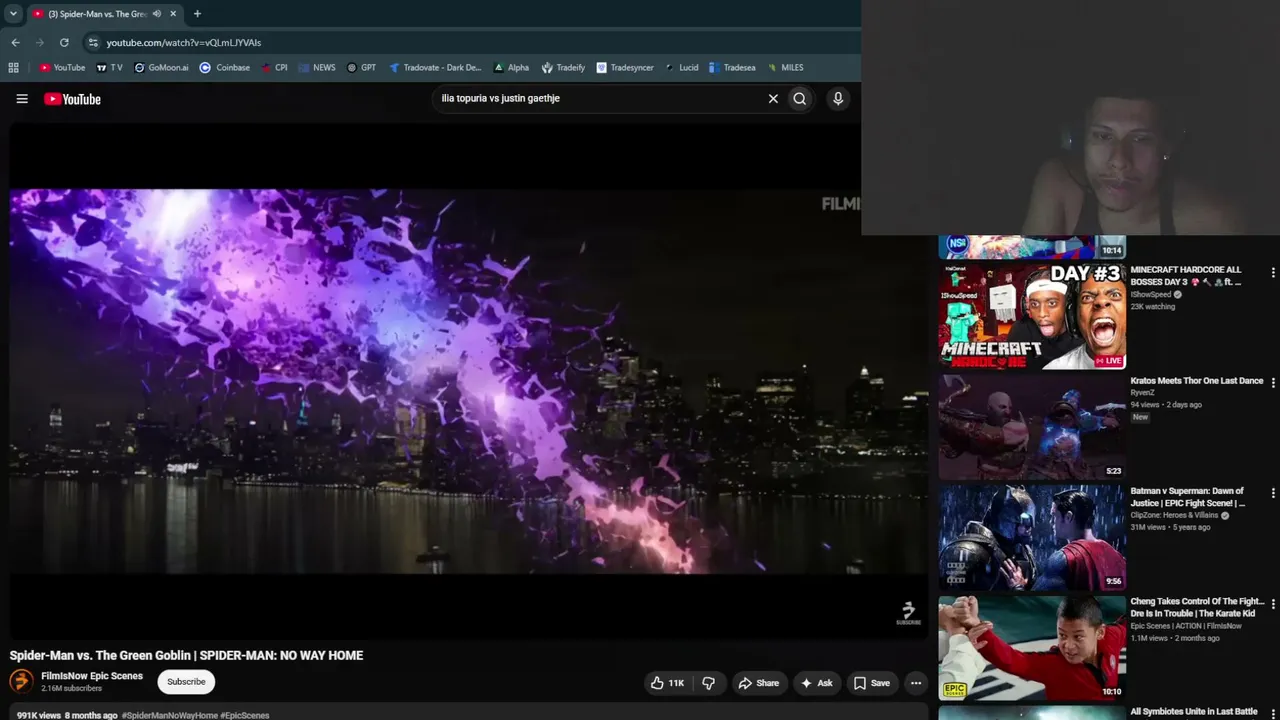Open All Symbiotes Unite in Last Battle
The height and width of the screenshot is (720, 1280).
pyautogui.click(x=1194, y=712)
